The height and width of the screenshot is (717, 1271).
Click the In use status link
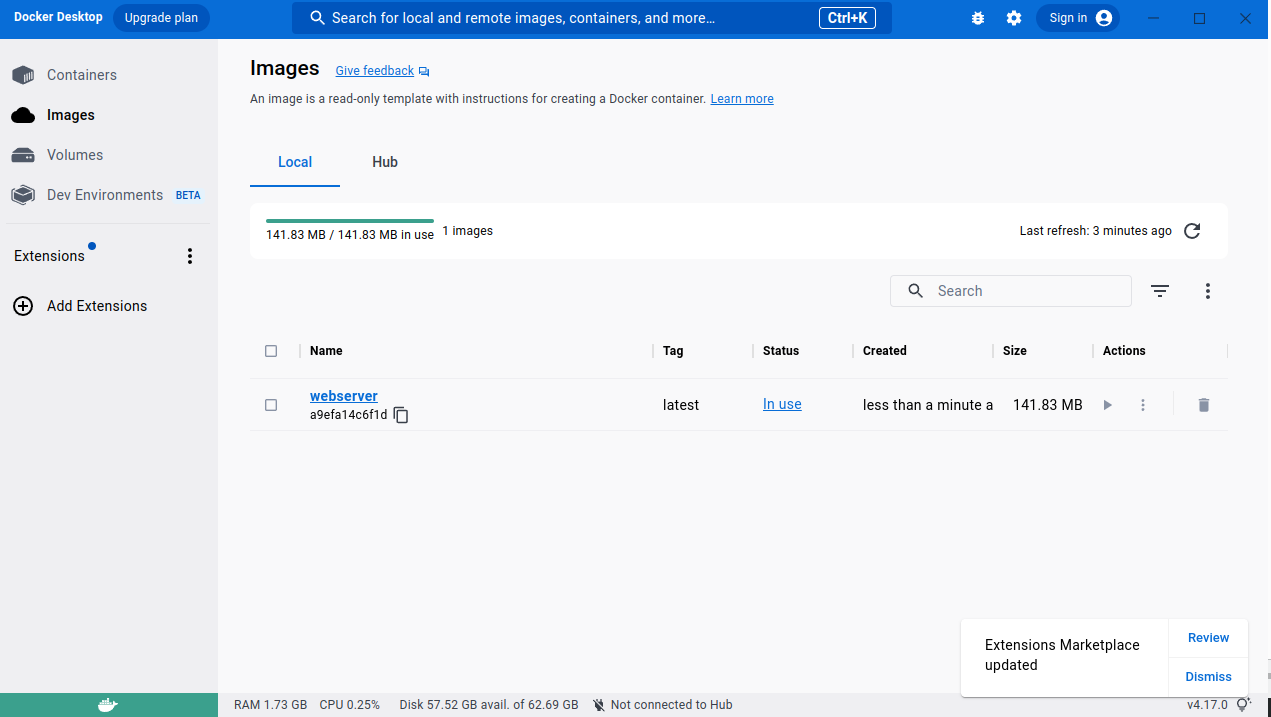point(782,404)
